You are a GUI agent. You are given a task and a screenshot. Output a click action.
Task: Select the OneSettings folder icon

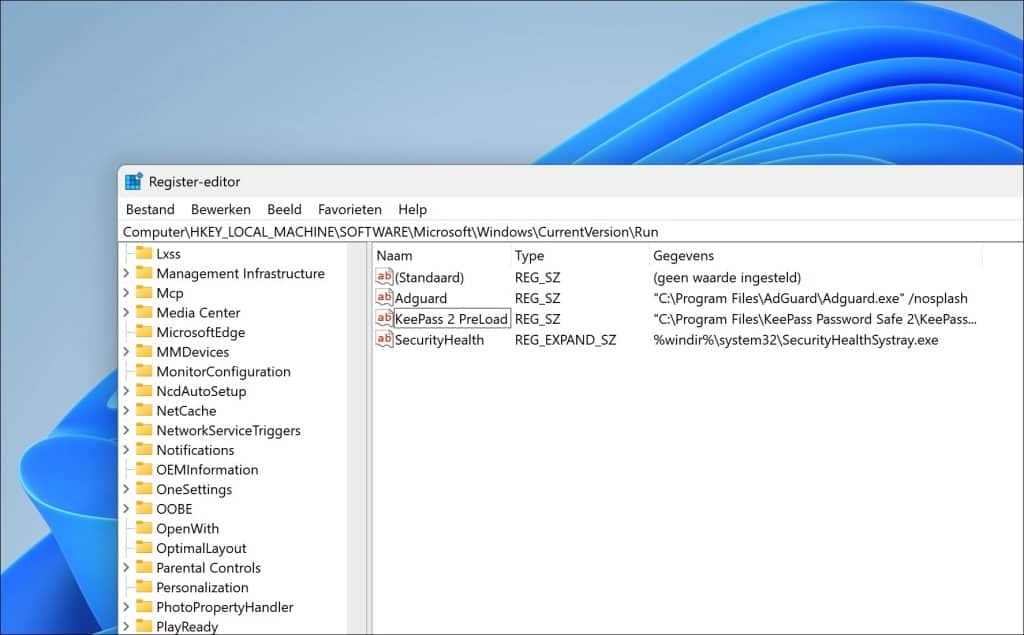point(143,489)
